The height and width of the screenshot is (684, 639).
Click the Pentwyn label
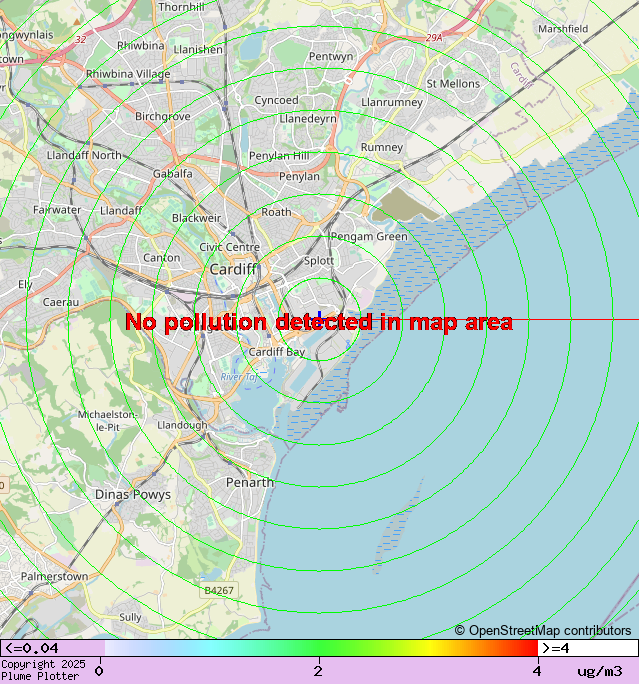[x=331, y=57]
